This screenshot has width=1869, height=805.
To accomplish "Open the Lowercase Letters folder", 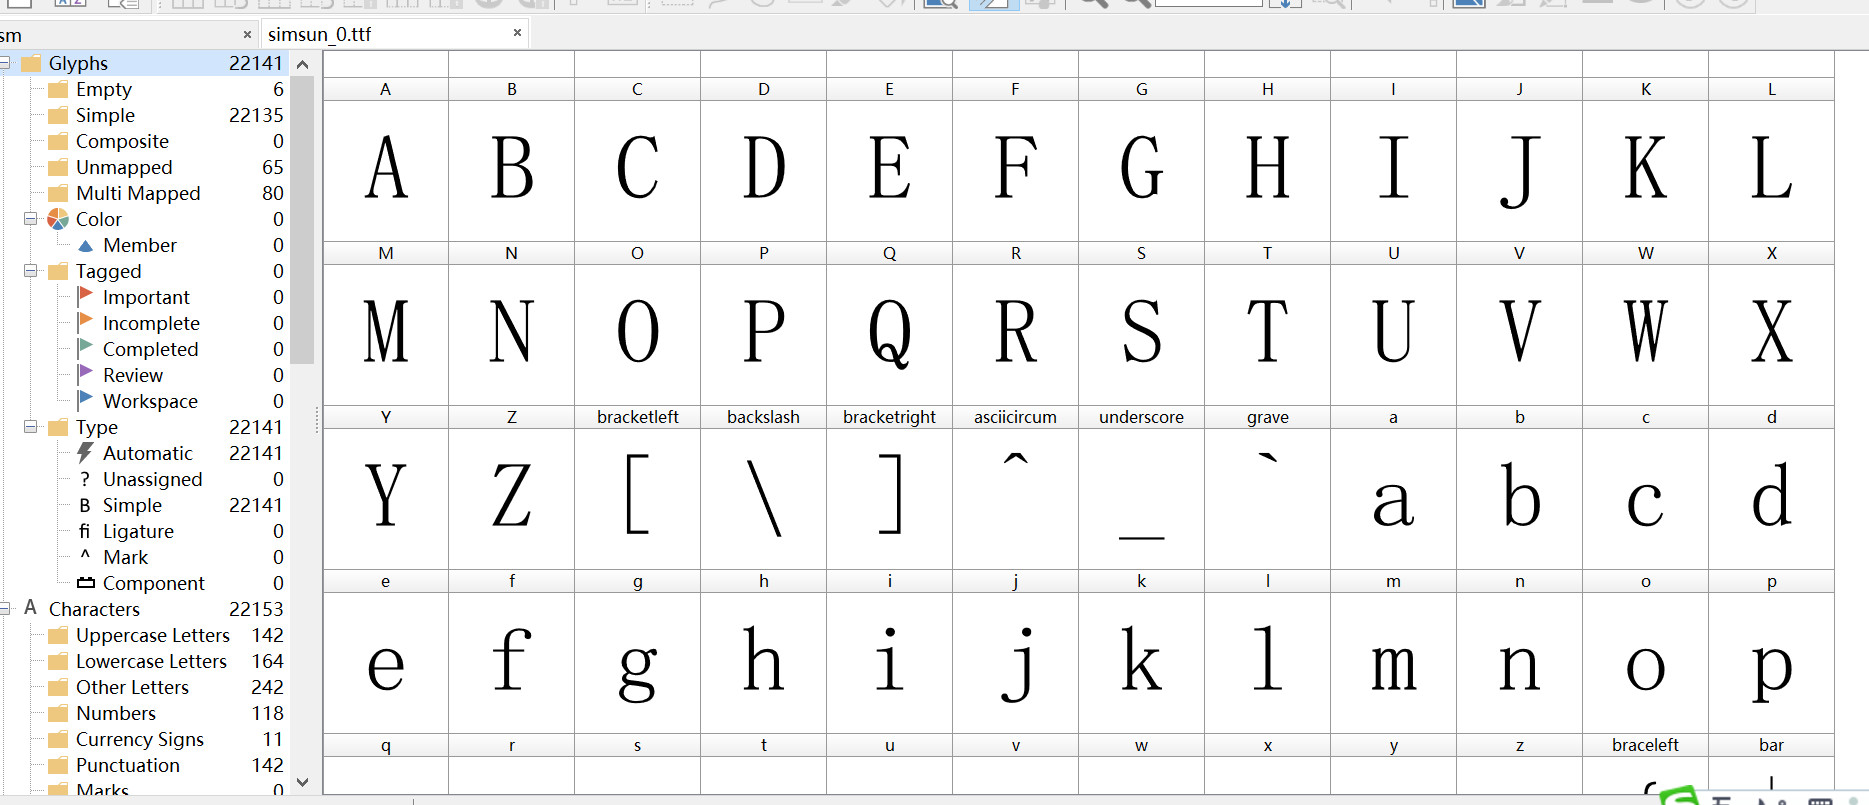I will pos(151,661).
